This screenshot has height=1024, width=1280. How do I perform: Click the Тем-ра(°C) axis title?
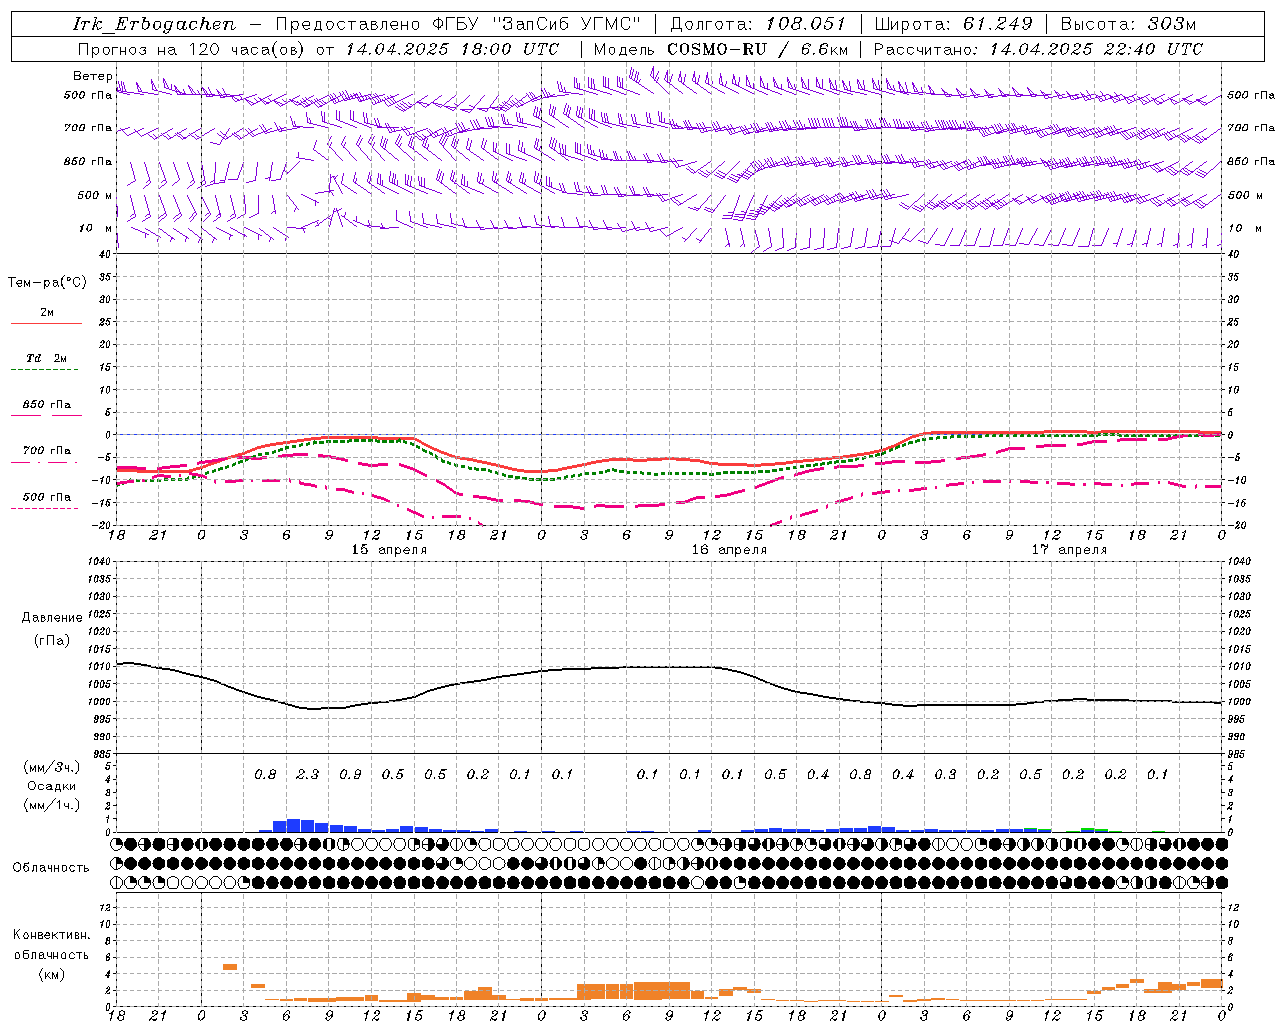[47, 283]
